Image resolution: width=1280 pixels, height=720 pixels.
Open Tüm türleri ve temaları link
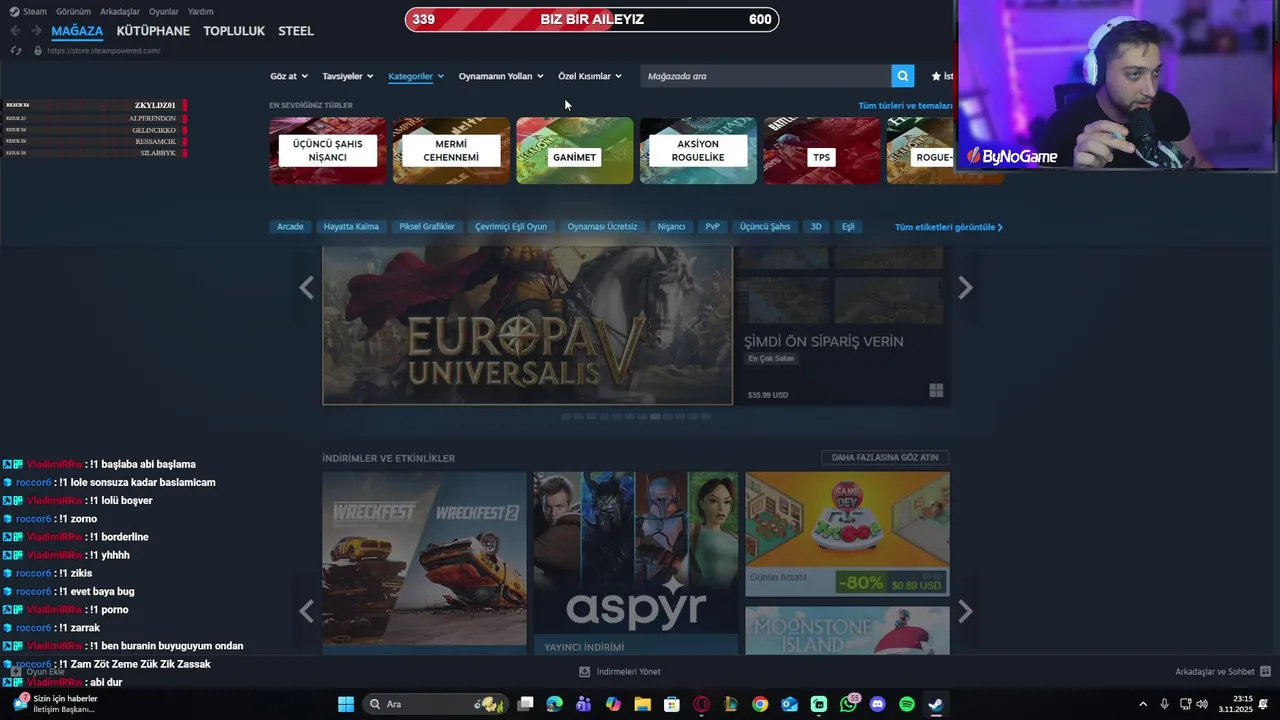point(905,105)
